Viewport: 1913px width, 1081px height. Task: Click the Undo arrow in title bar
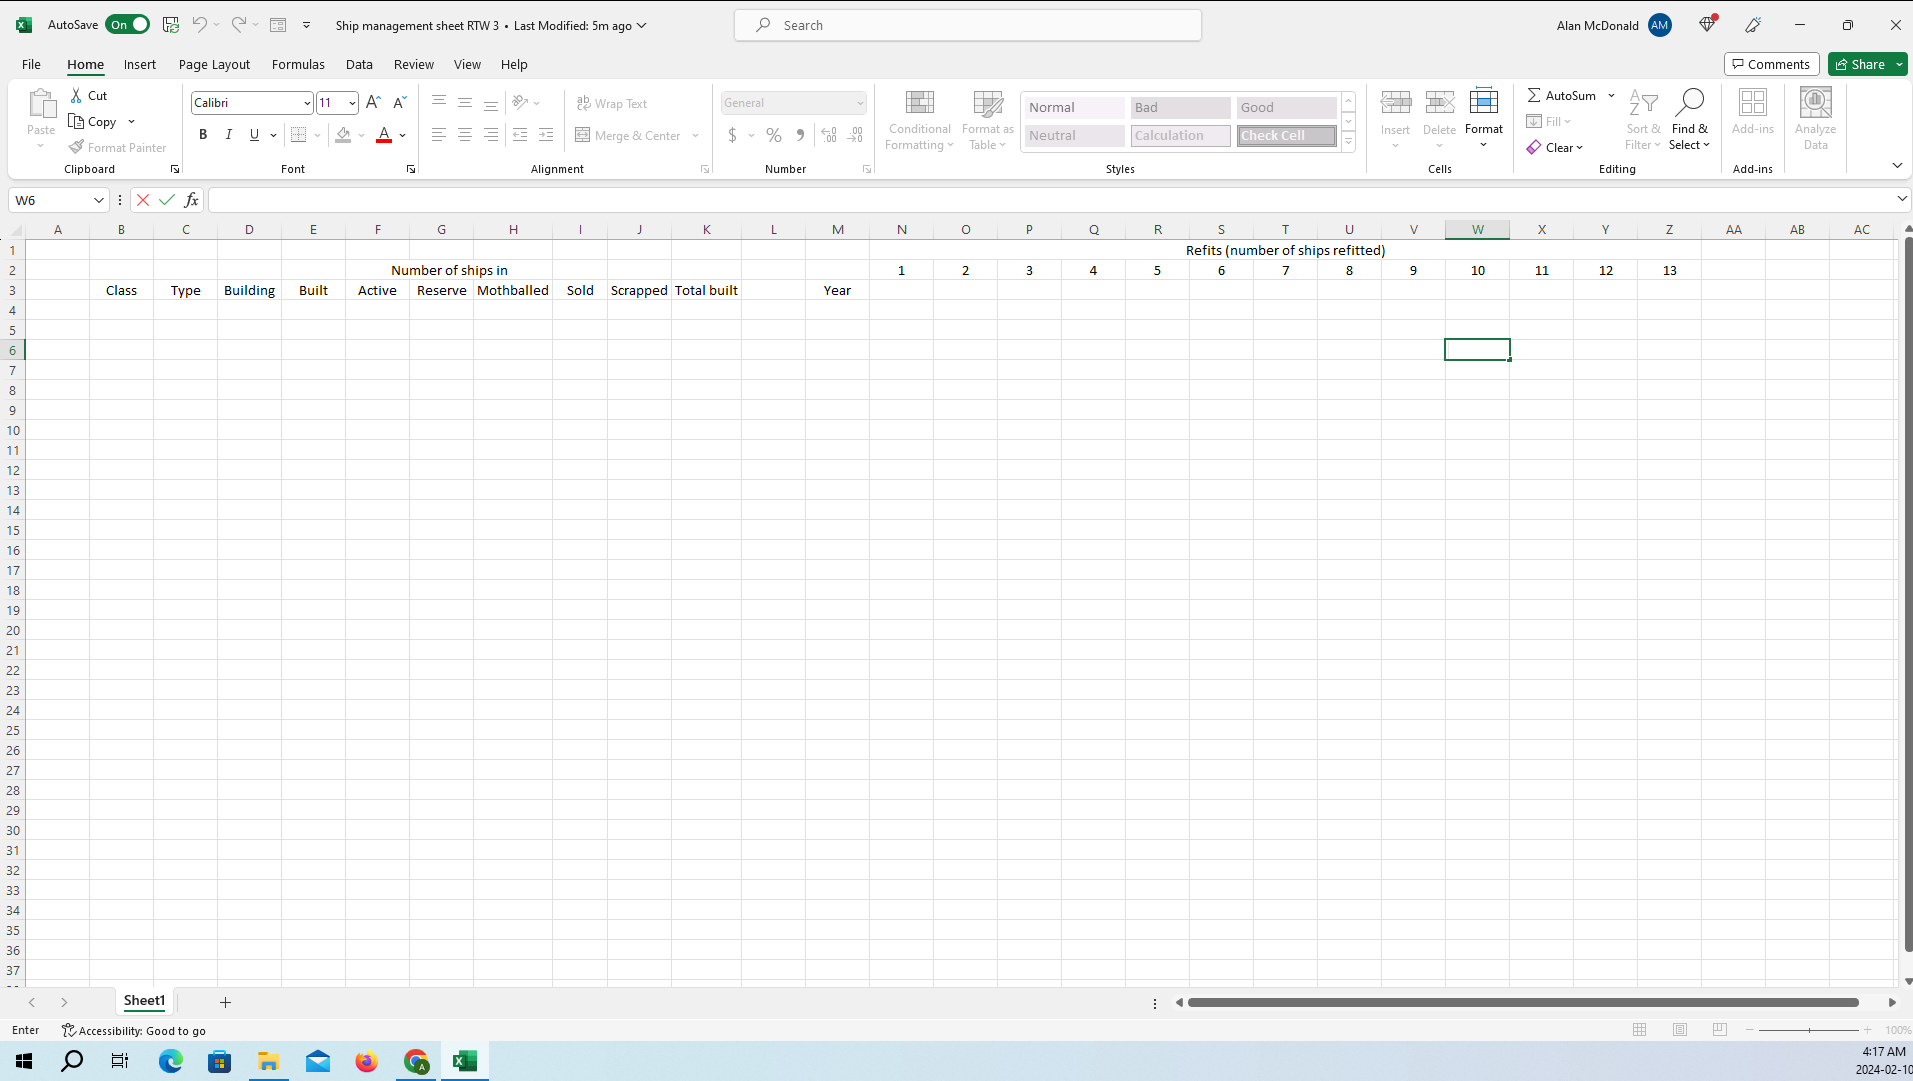pos(199,24)
